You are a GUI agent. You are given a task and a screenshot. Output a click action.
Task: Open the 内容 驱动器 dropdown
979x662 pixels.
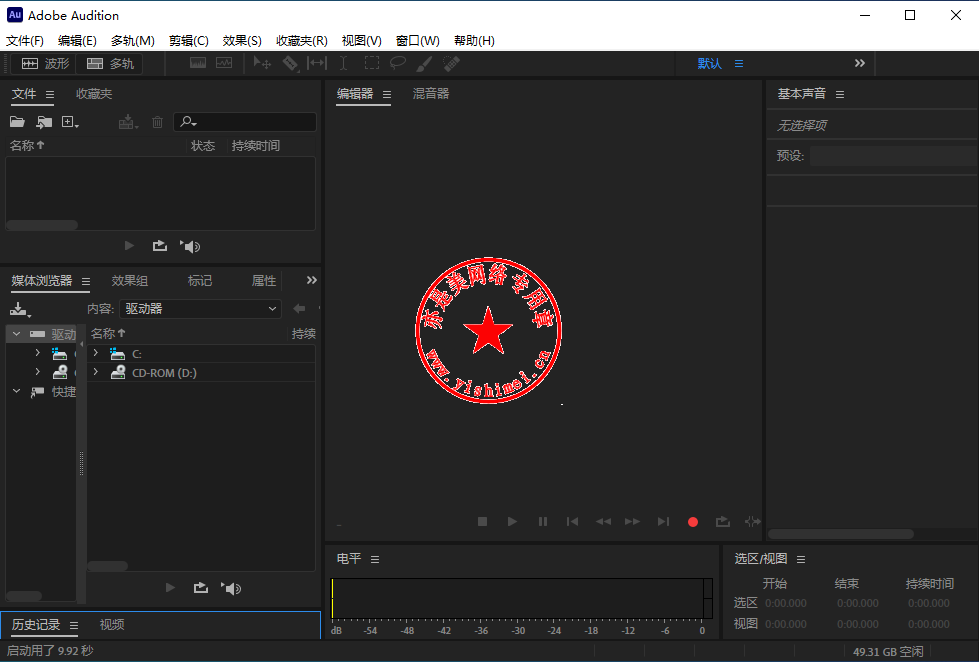[x=200, y=309]
